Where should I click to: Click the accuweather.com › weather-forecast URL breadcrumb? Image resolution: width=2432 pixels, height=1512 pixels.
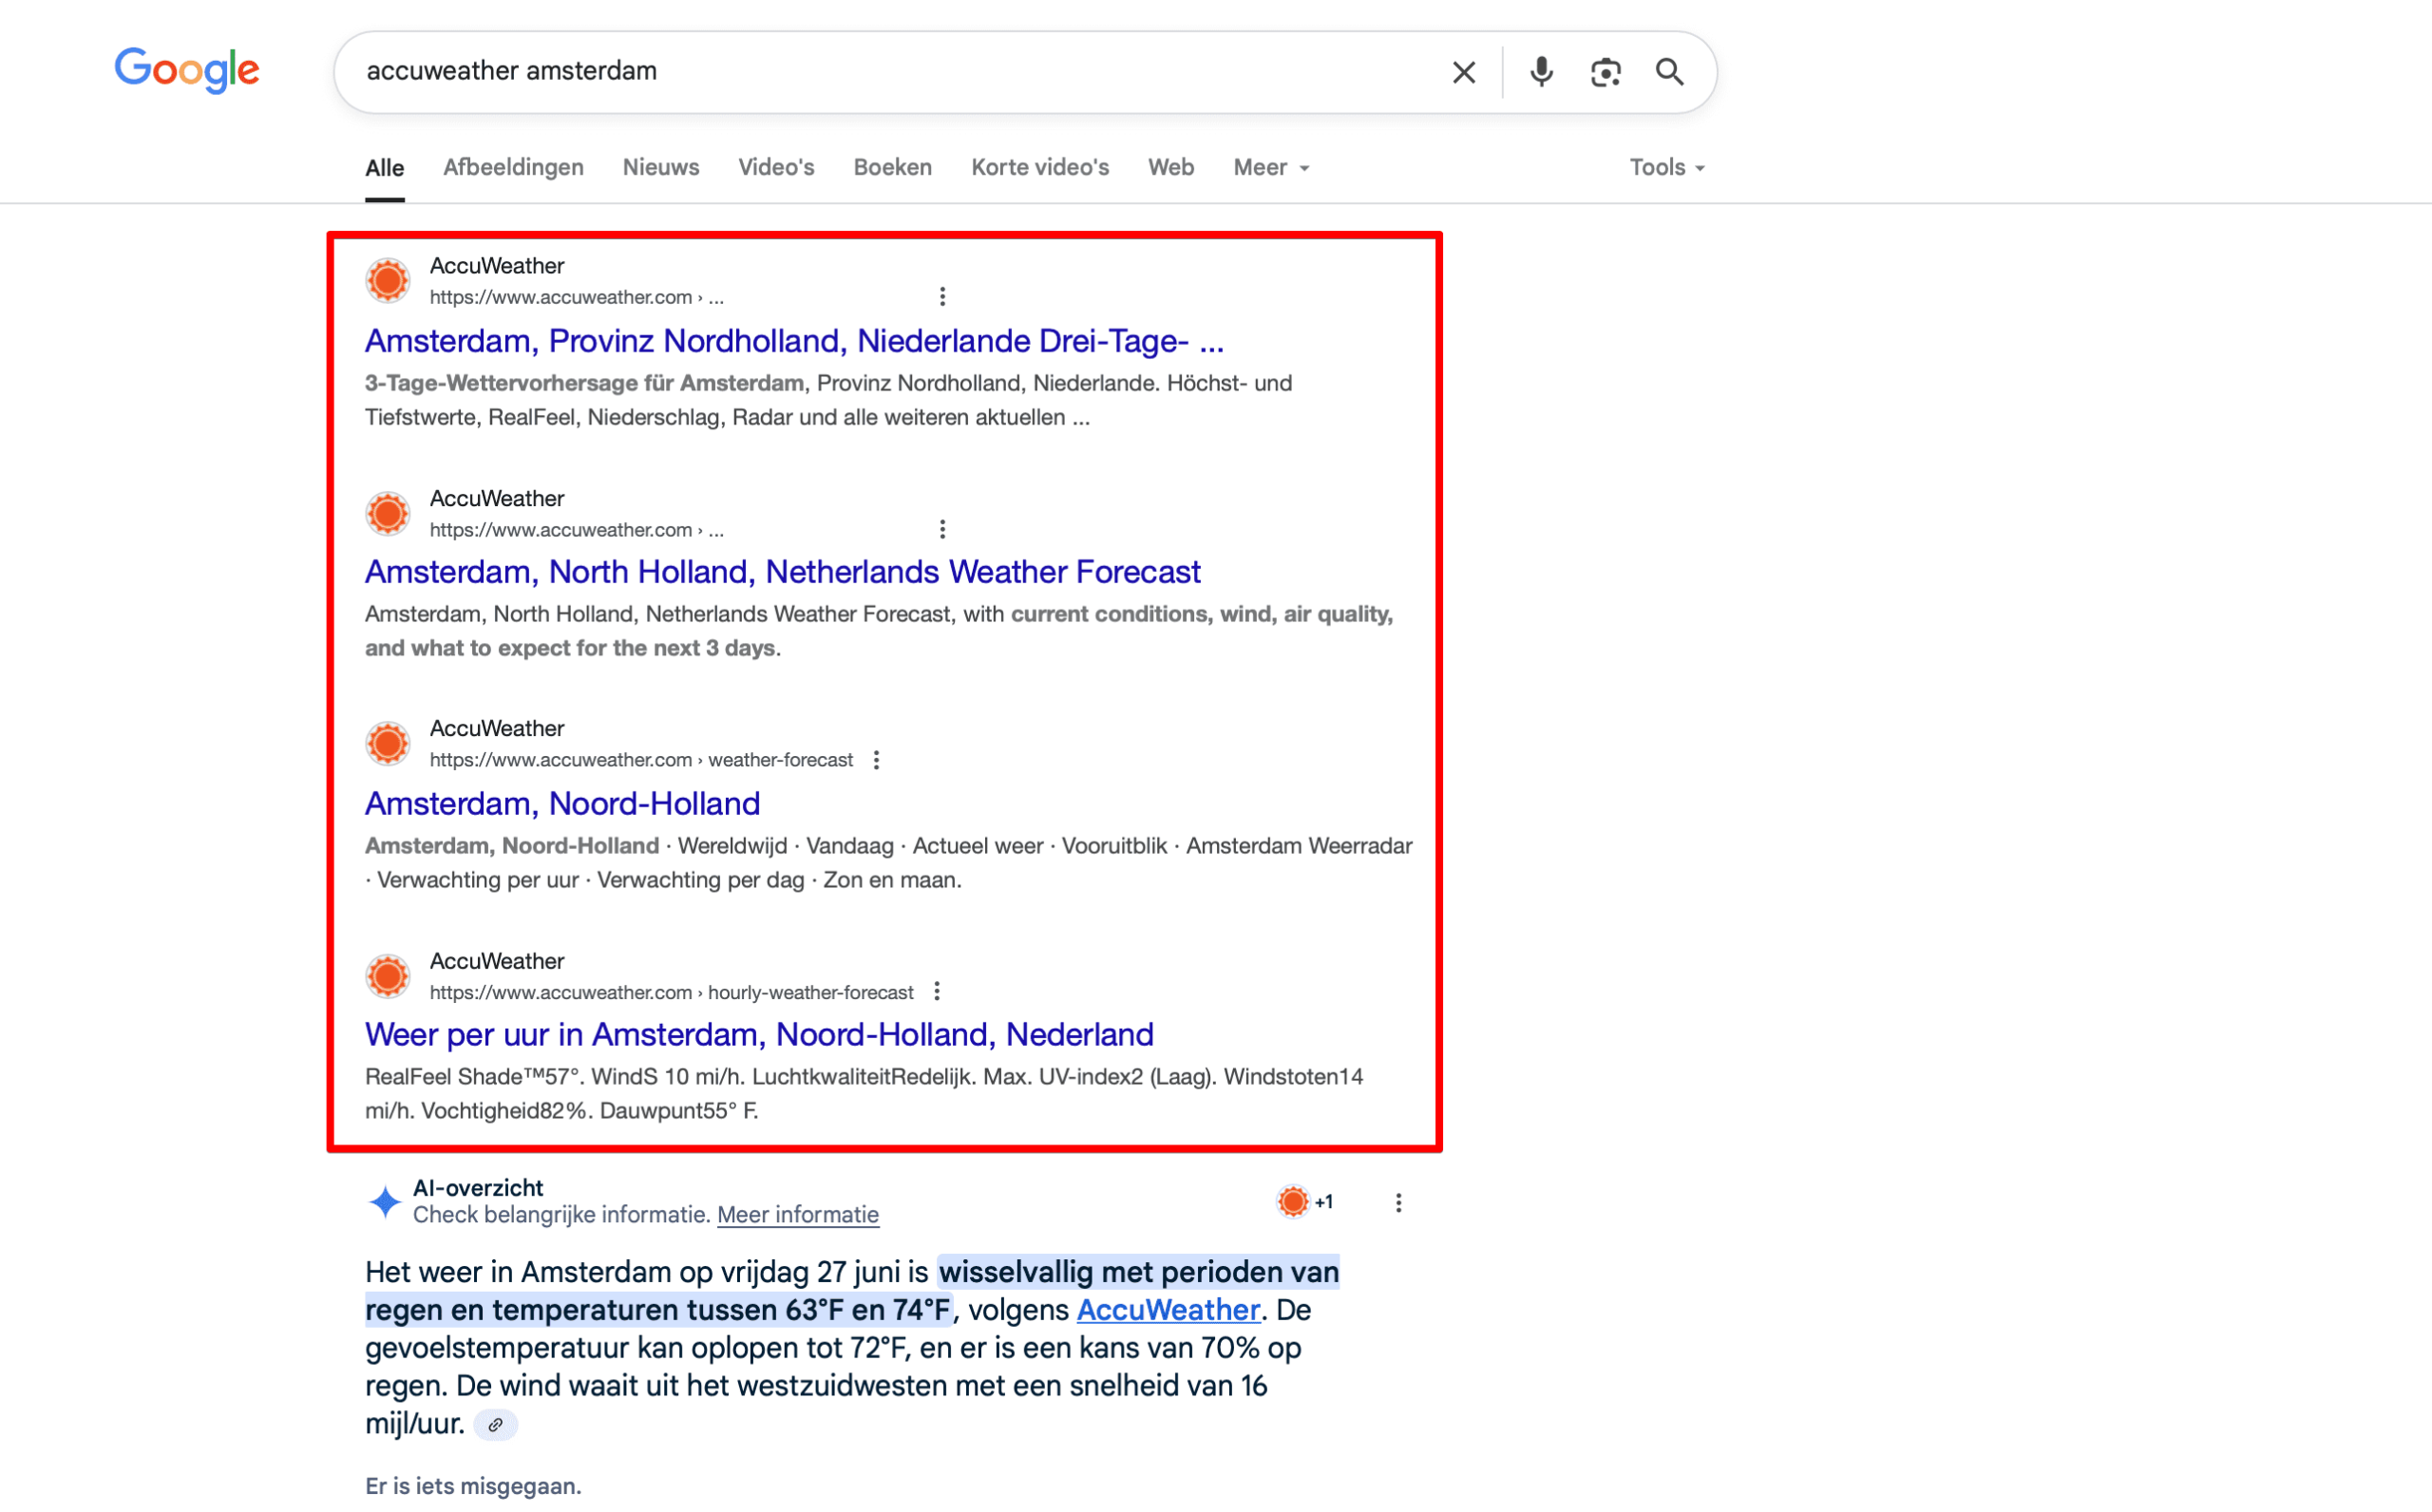pyautogui.click(x=641, y=760)
